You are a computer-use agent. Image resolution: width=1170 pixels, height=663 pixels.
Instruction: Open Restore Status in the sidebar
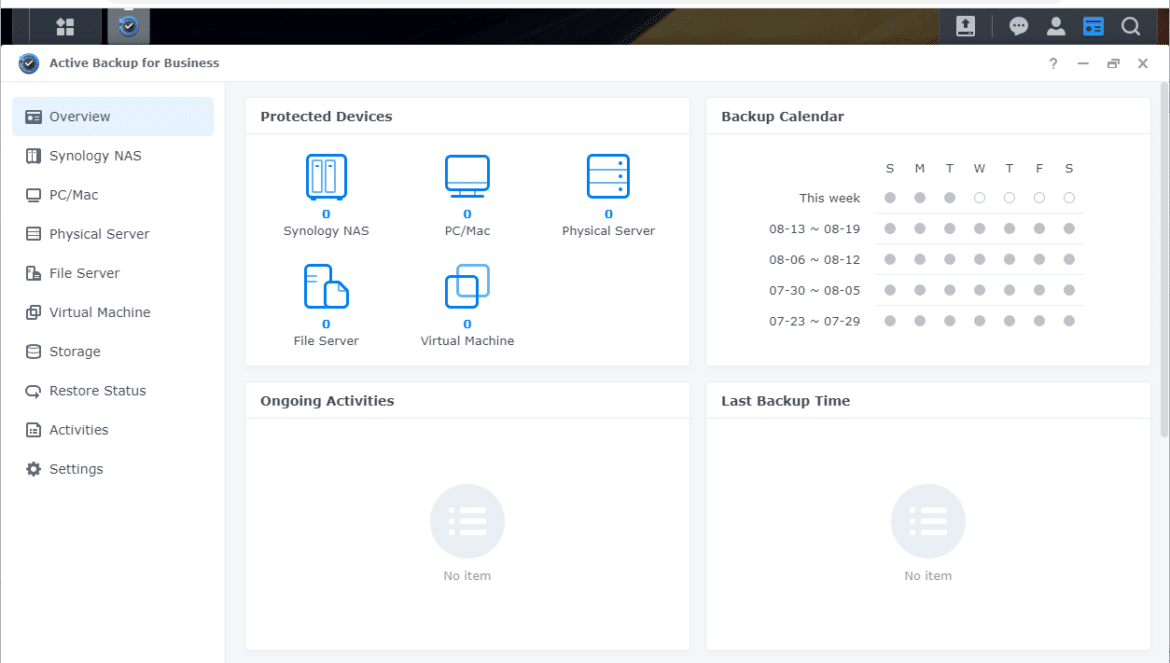(113, 391)
